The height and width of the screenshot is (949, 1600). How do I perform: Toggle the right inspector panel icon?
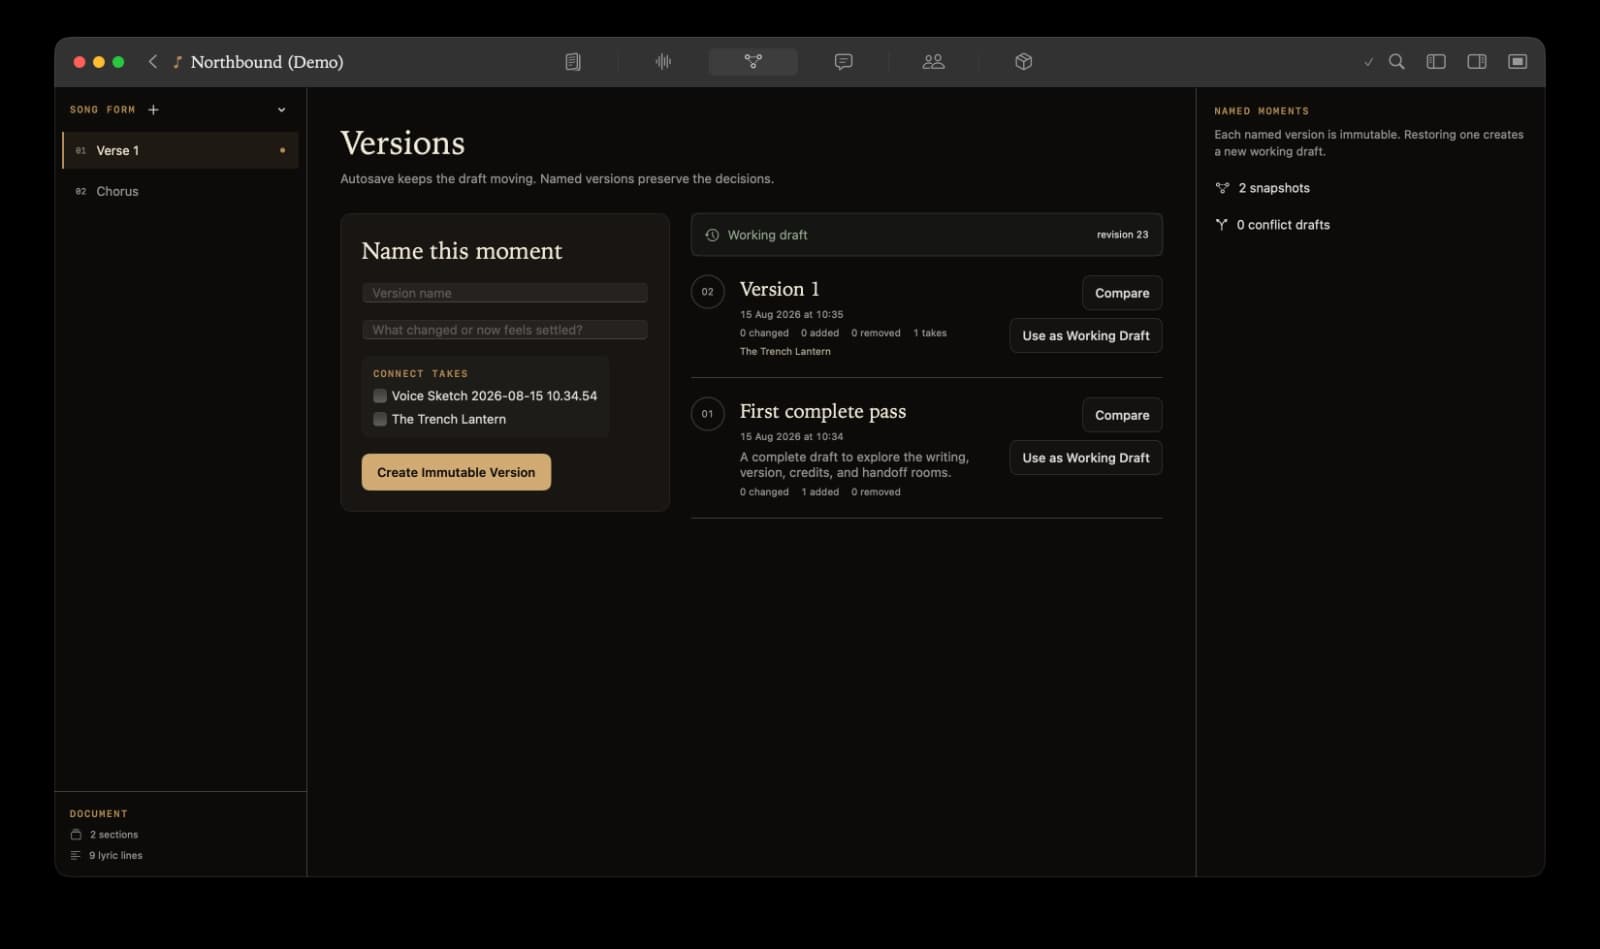1477,62
